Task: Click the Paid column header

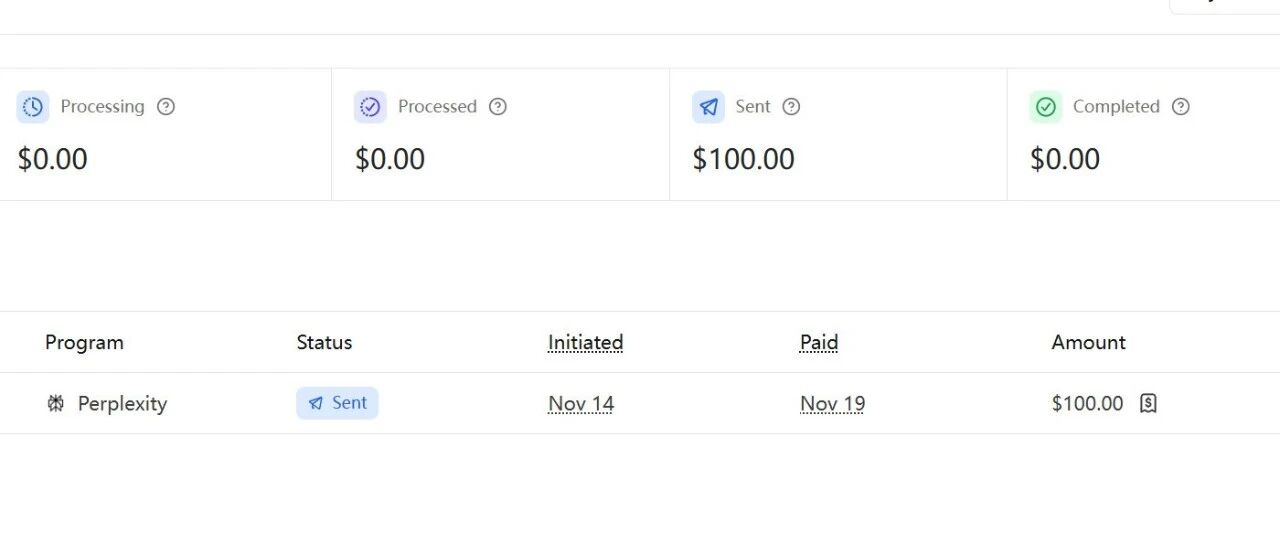Action: pos(818,342)
